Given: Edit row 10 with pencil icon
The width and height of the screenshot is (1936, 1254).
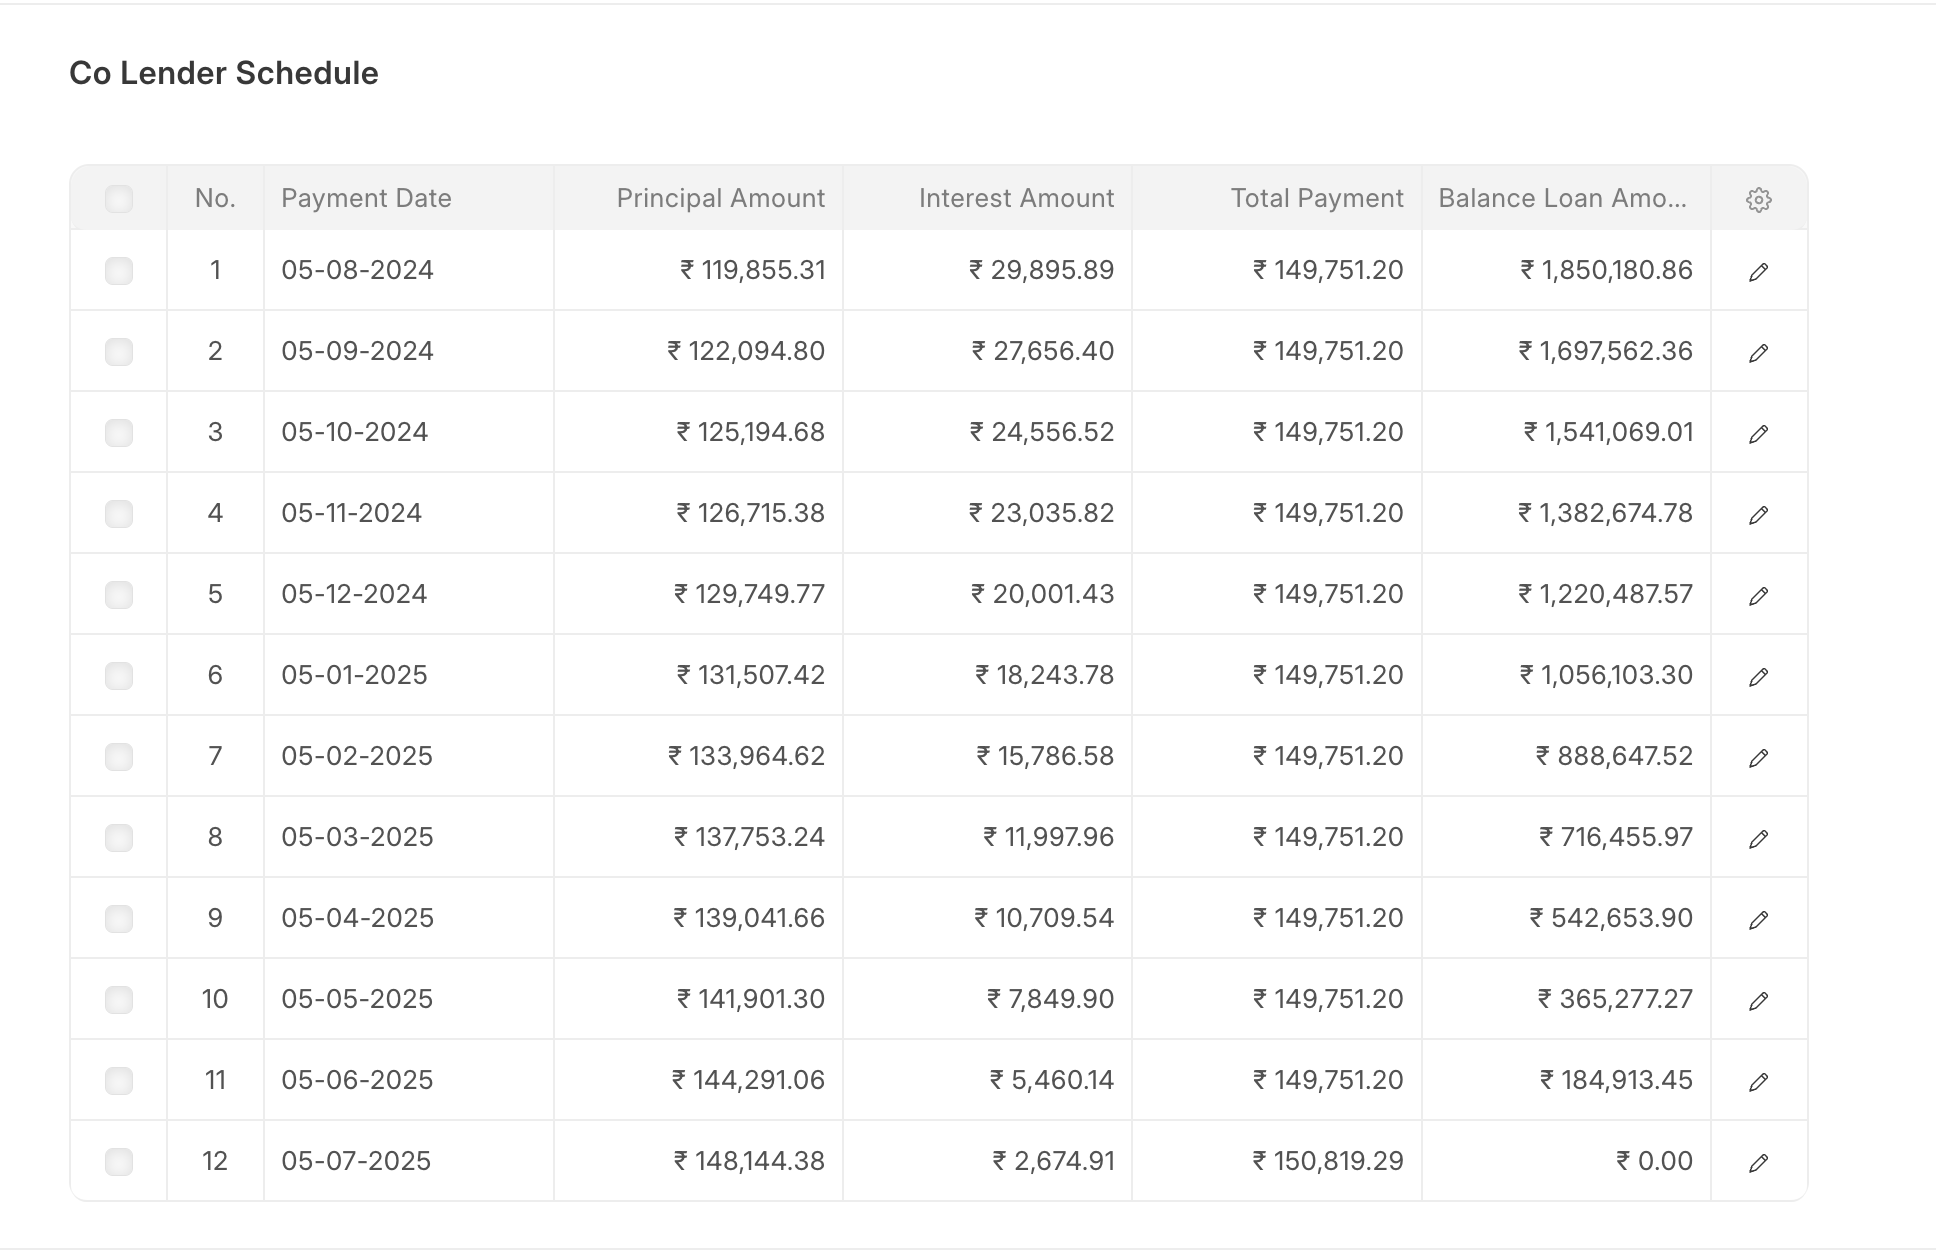Looking at the screenshot, I should [1759, 1000].
